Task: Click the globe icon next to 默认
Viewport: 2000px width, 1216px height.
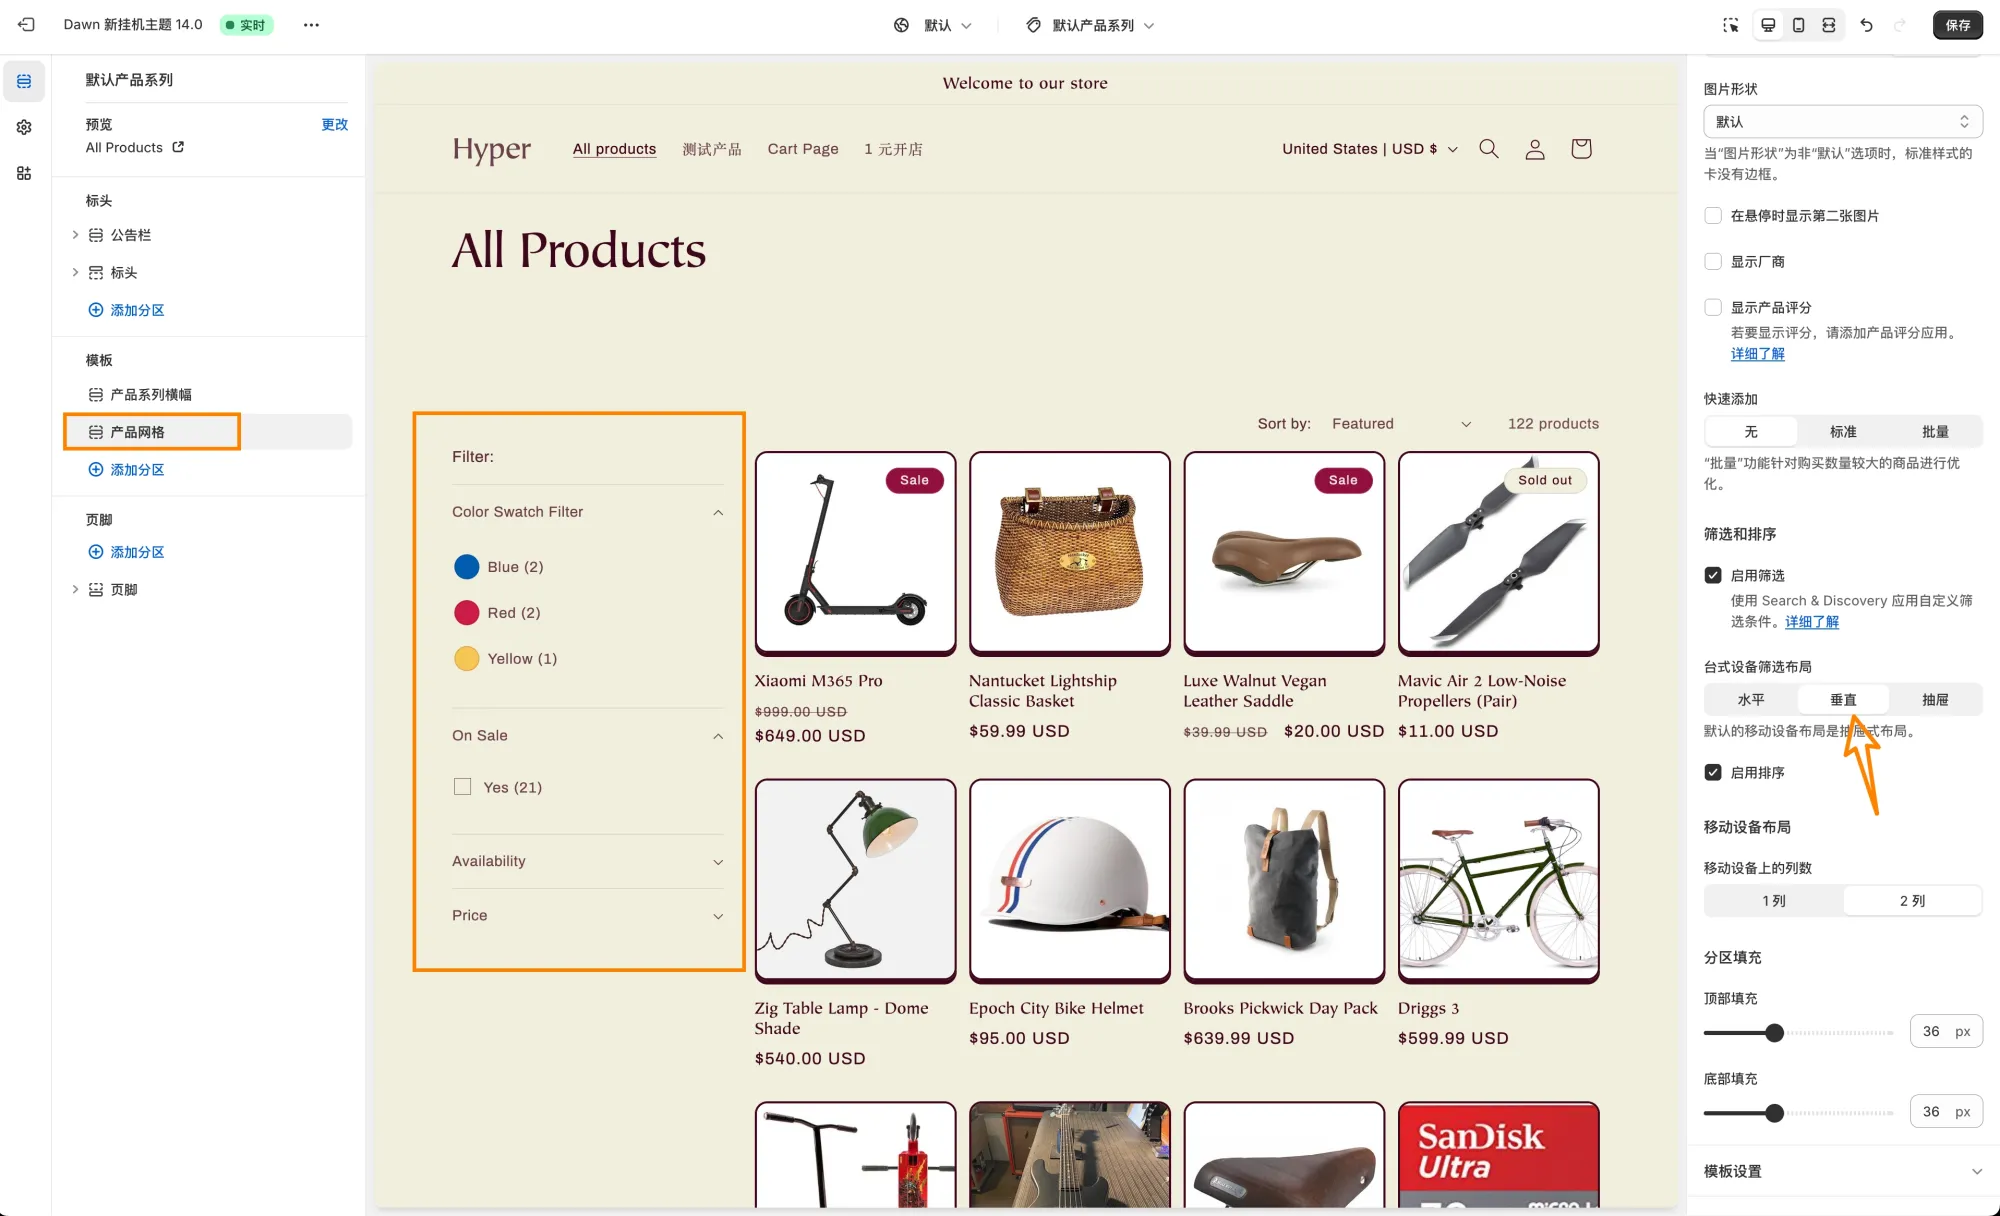Action: 901,25
